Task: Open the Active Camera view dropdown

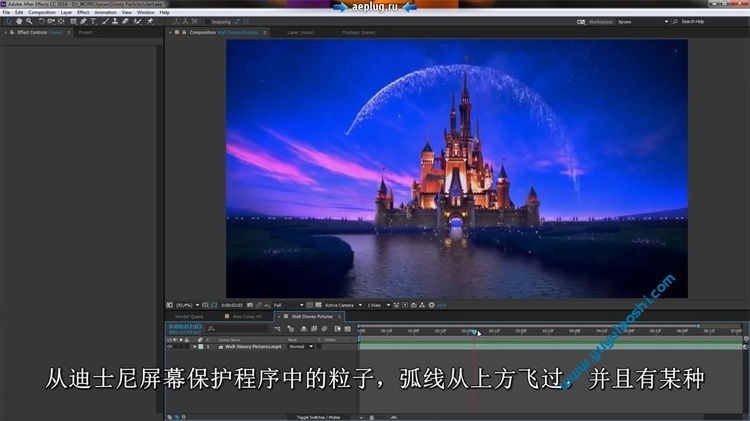Action: (x=343, y=305)
